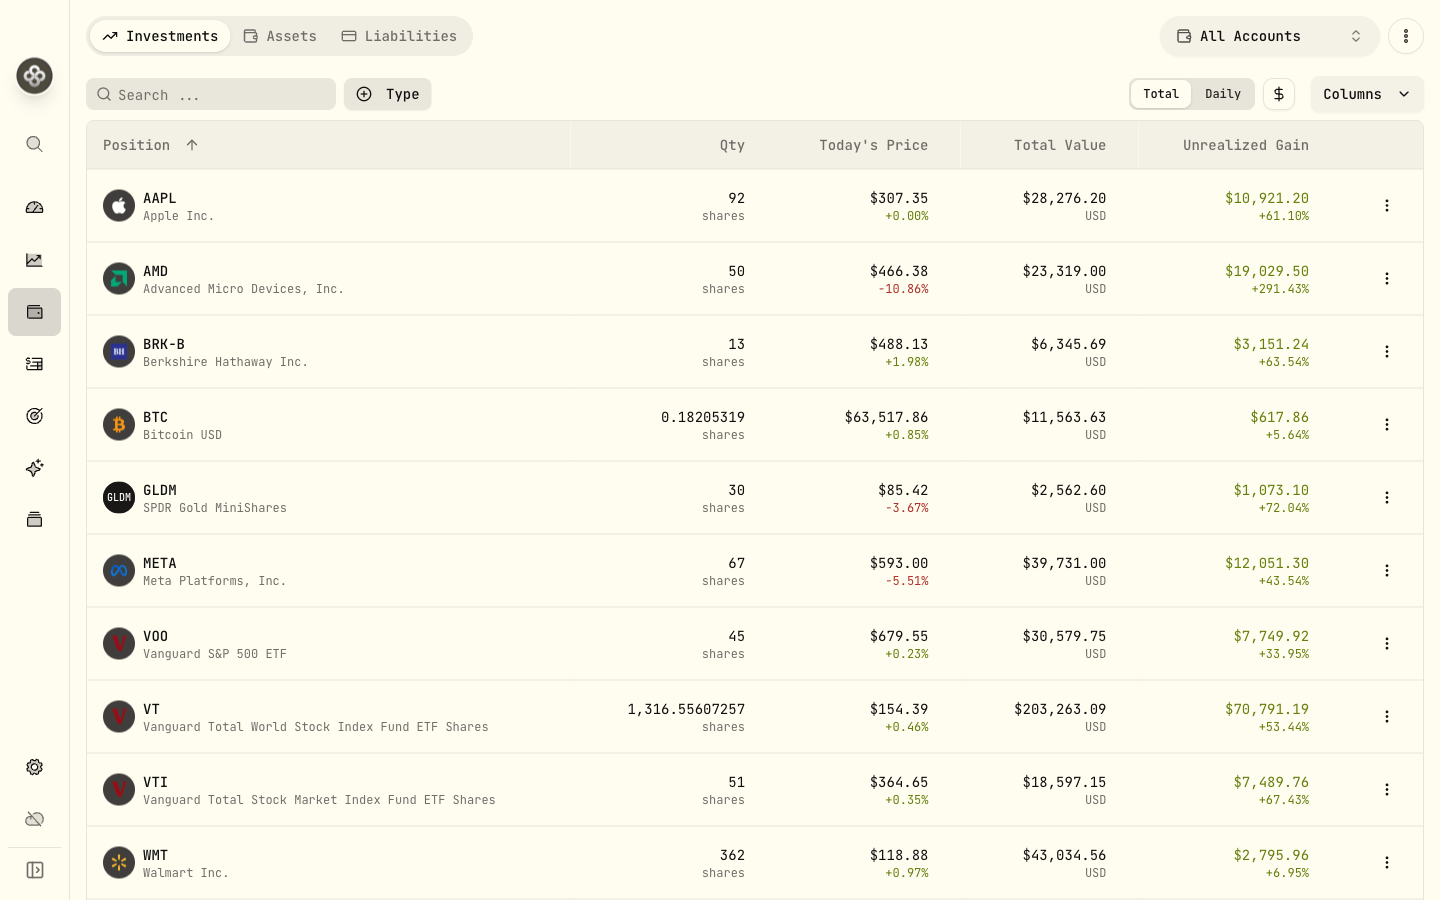Open the chart trends sidebar icon
This screenshot has height=900, width=1440.
coord(34,260)
